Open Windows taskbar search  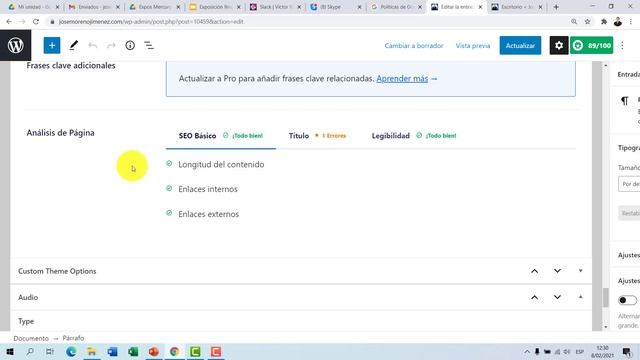pos(30,351)
